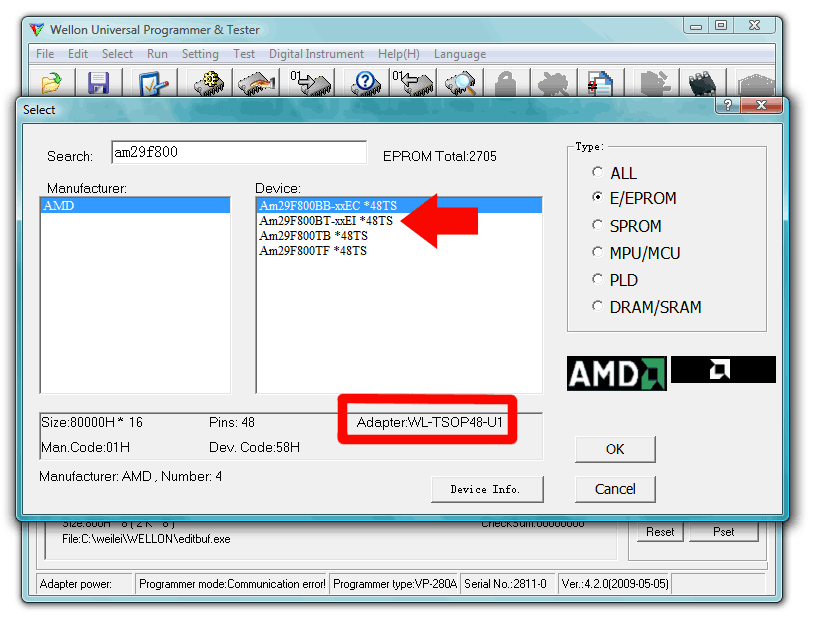The width and height of the screenshot is (818, 626).
Task: Select device Am29F800BB-xxEC *48TS
Action: pyautogui.click(x=399, y=206)
